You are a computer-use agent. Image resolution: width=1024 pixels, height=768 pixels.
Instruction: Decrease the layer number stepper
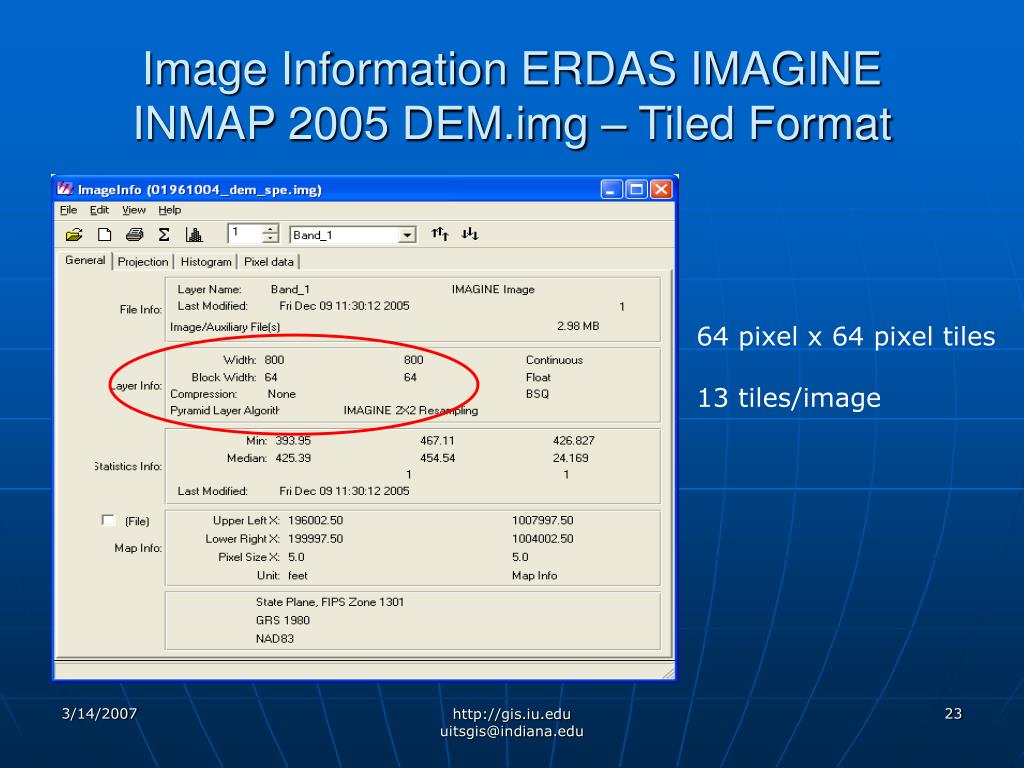tap(270, 238)
